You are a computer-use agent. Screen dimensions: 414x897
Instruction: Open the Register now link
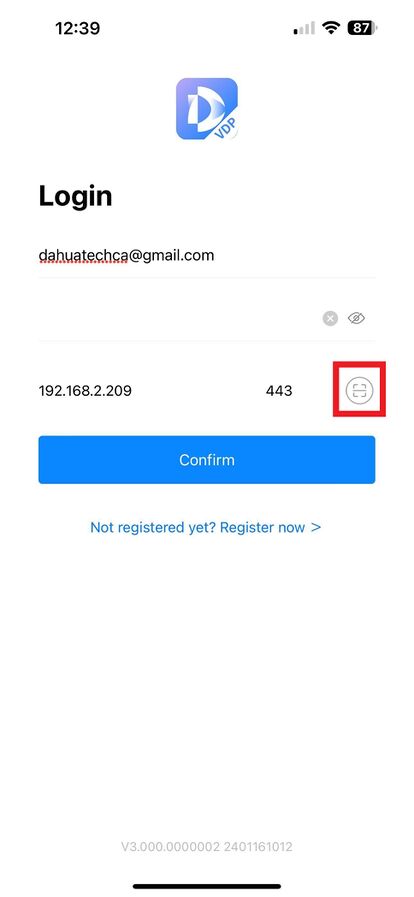[206, 527]
